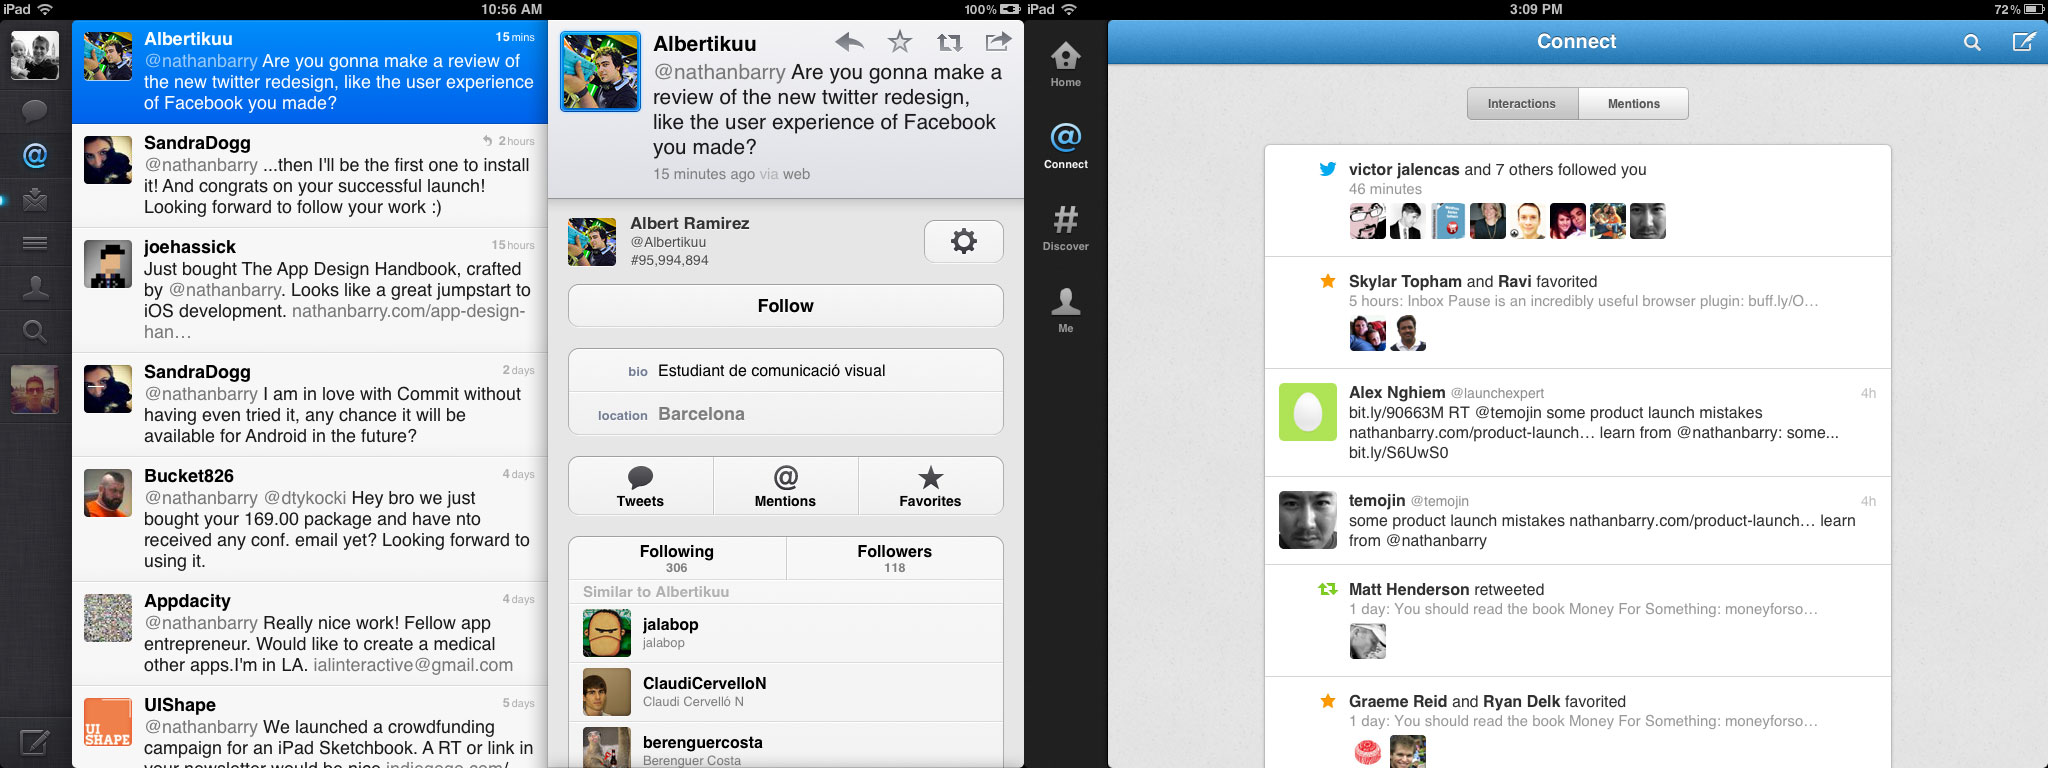Open the Discover hashtag icon
2048x768 pixels.
[1065, 228]
